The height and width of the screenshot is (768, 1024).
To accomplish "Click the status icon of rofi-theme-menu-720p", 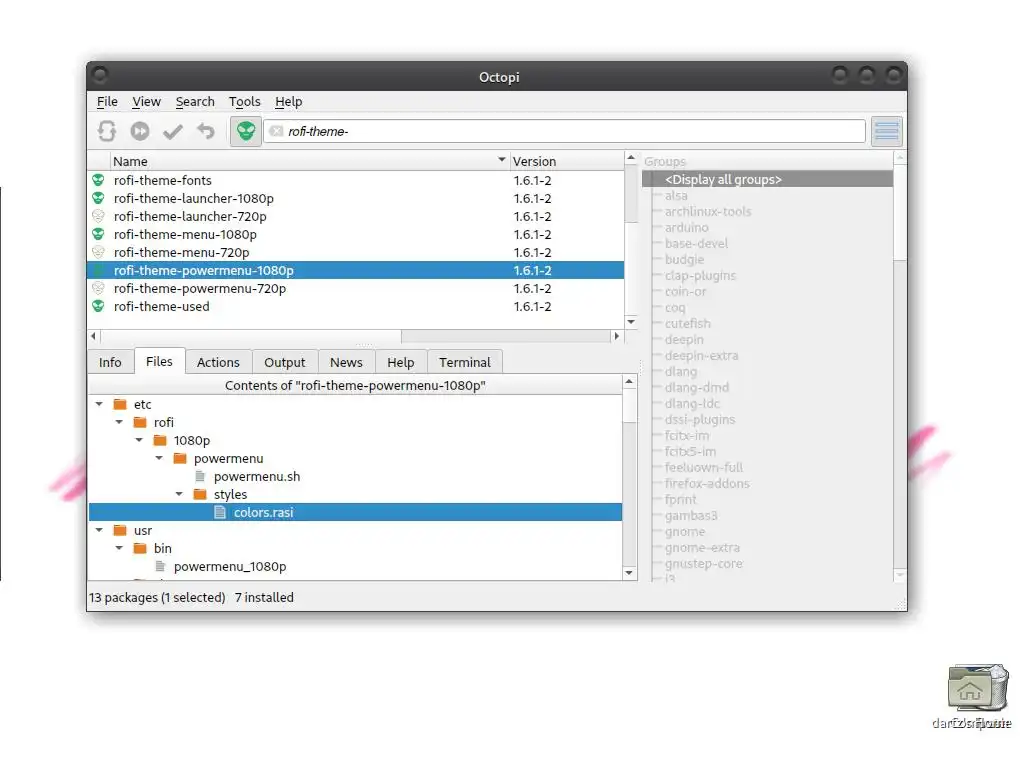I will coord(98,252).
